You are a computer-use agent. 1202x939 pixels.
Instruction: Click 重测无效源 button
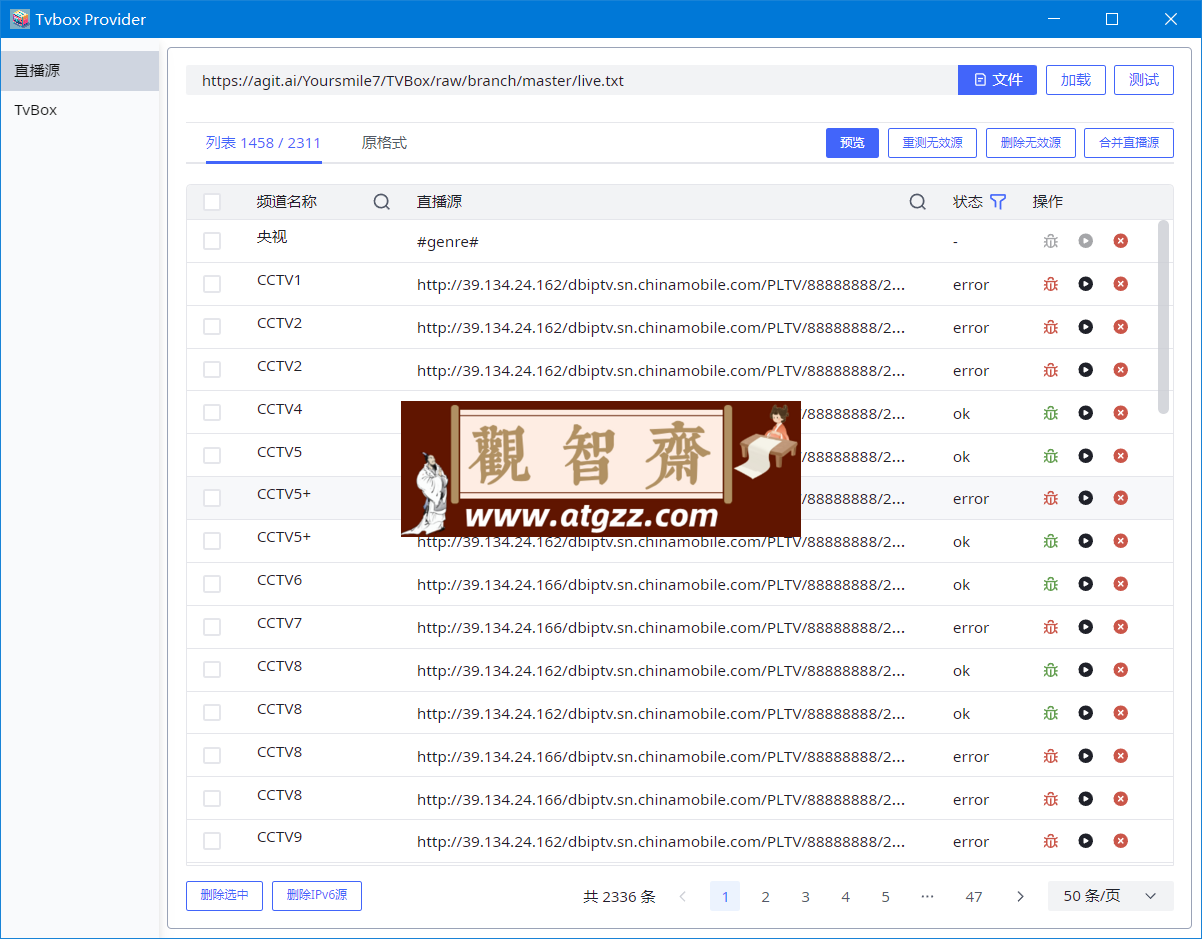pos(932,143)
